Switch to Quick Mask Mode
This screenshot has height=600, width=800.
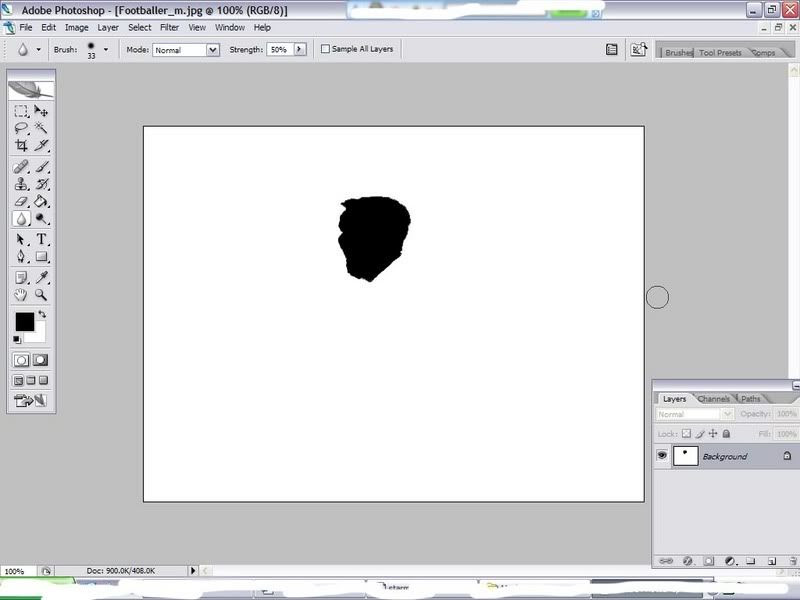point(41,360)
